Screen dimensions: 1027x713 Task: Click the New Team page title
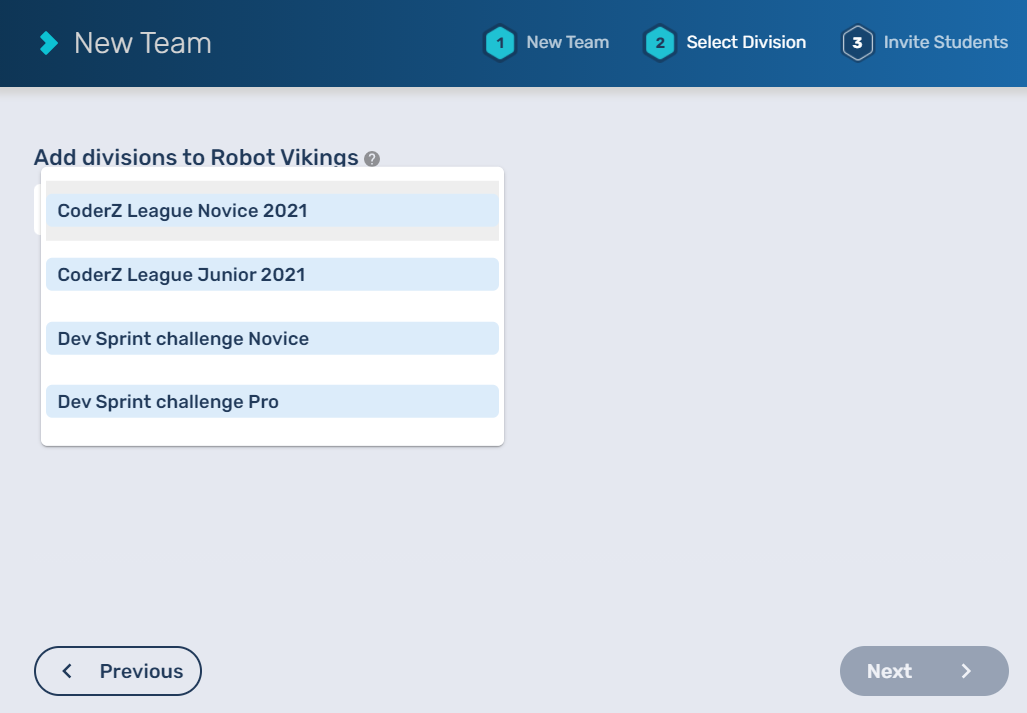point(143,43)
